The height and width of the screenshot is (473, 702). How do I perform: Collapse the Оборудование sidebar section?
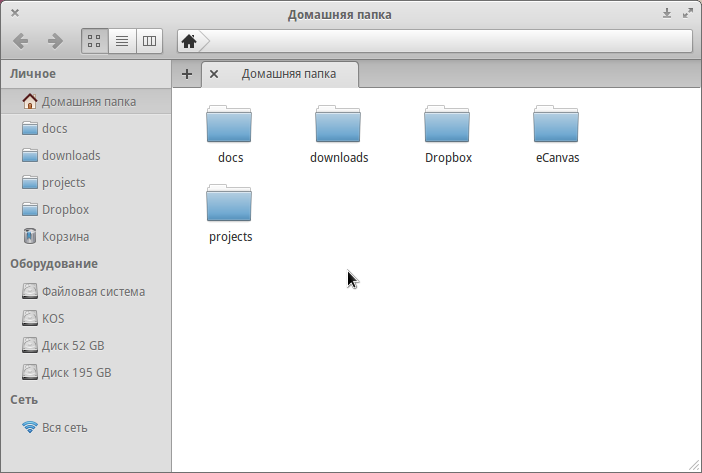[x=54, y=264]
